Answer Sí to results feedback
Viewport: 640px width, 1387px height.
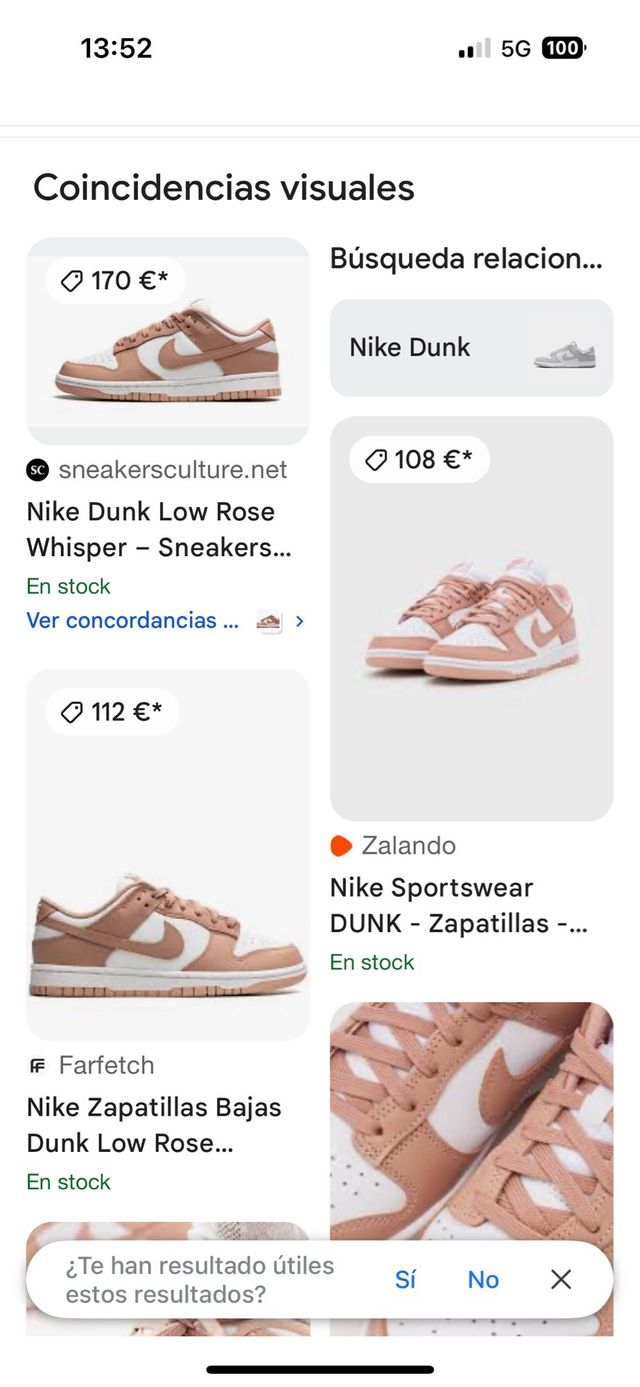click(x=405, y=1279)
